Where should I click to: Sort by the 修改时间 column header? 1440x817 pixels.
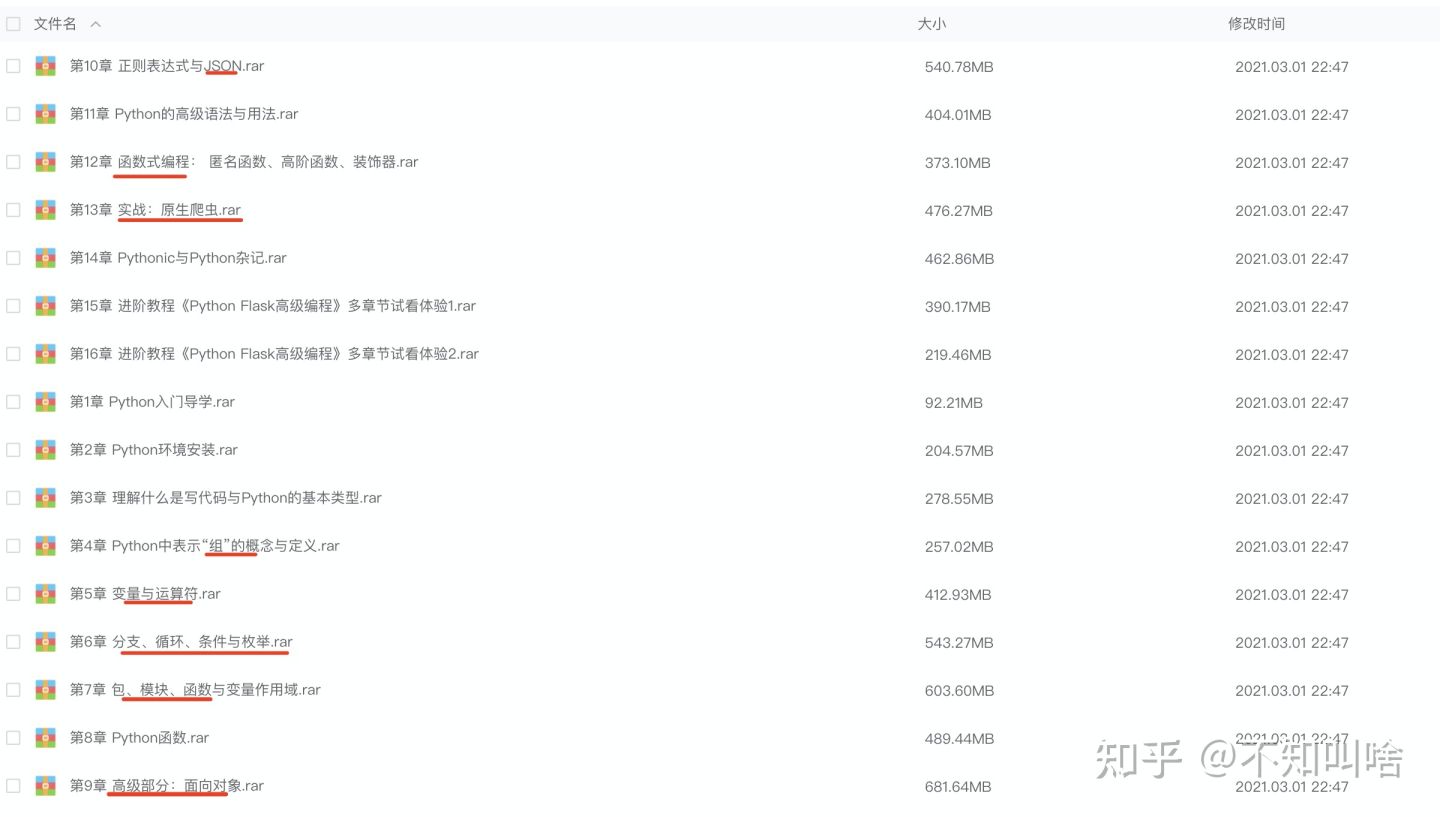[1256, 24]
